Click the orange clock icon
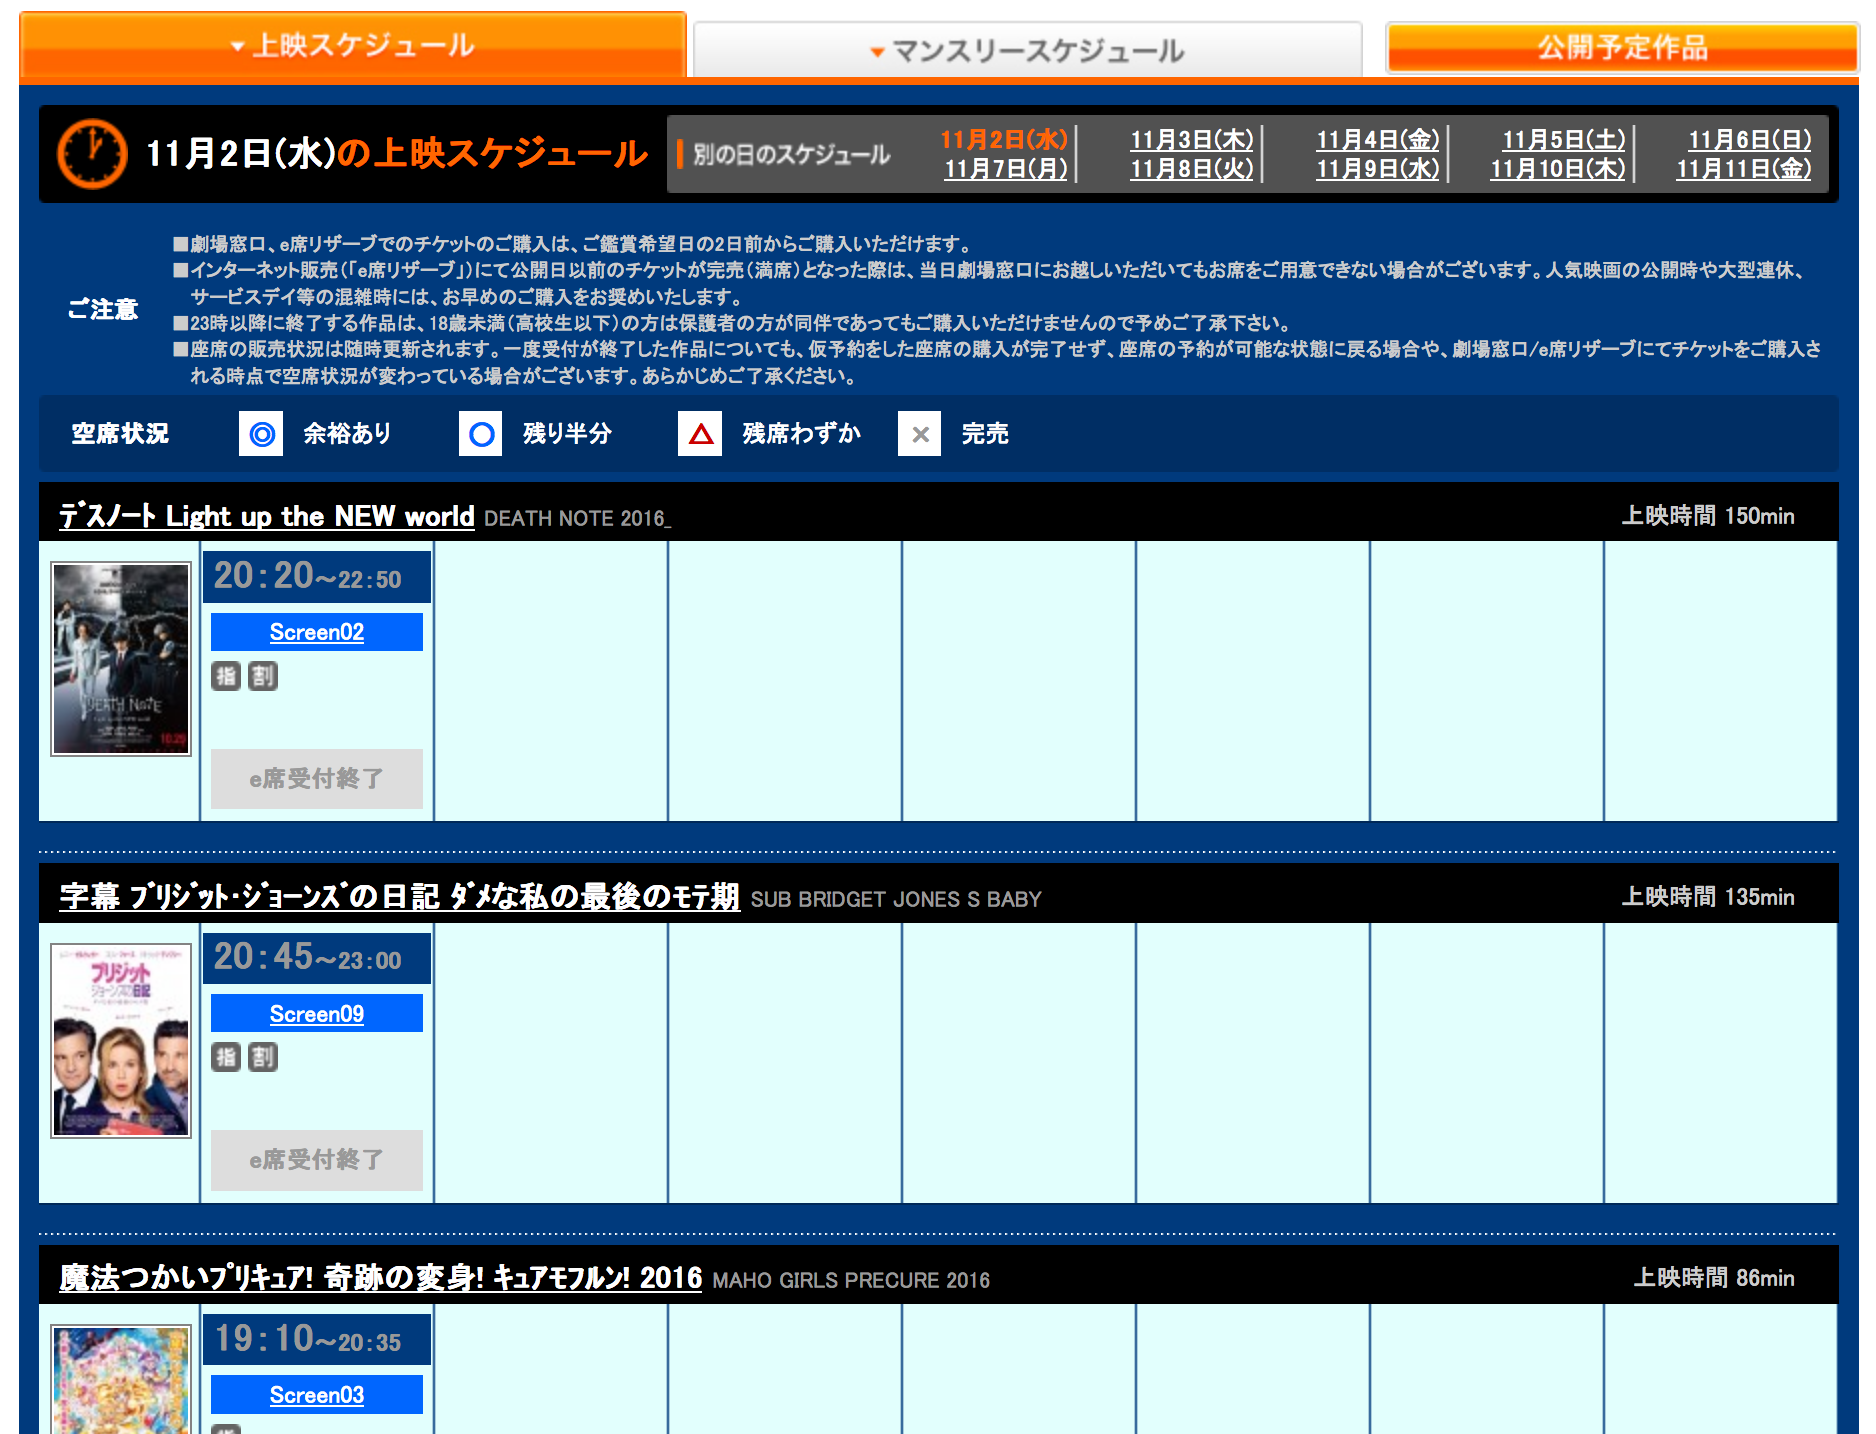This screenshot has height=1434, width=1876. 92,154
